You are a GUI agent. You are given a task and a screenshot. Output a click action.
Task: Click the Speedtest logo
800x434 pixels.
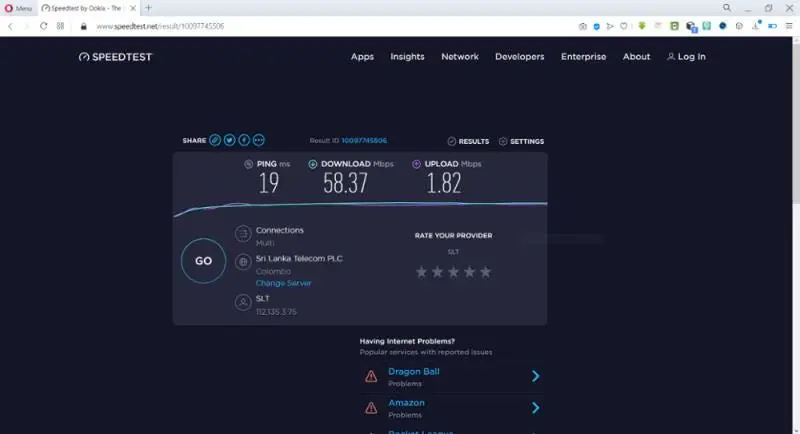click(115, 57)
